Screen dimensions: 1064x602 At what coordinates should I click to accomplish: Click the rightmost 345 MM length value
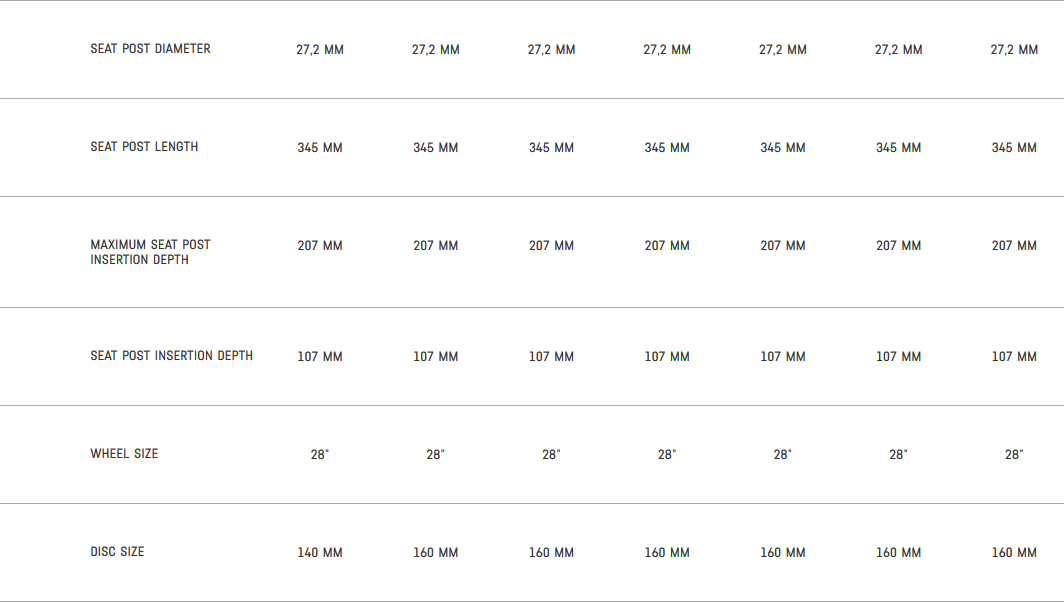coord(1014,148)
